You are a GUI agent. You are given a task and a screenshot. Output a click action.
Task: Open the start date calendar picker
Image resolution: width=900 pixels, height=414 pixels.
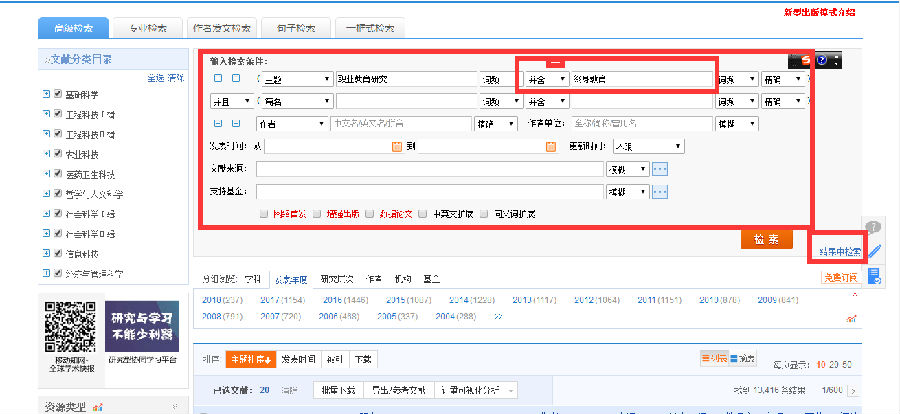[397, 147]
